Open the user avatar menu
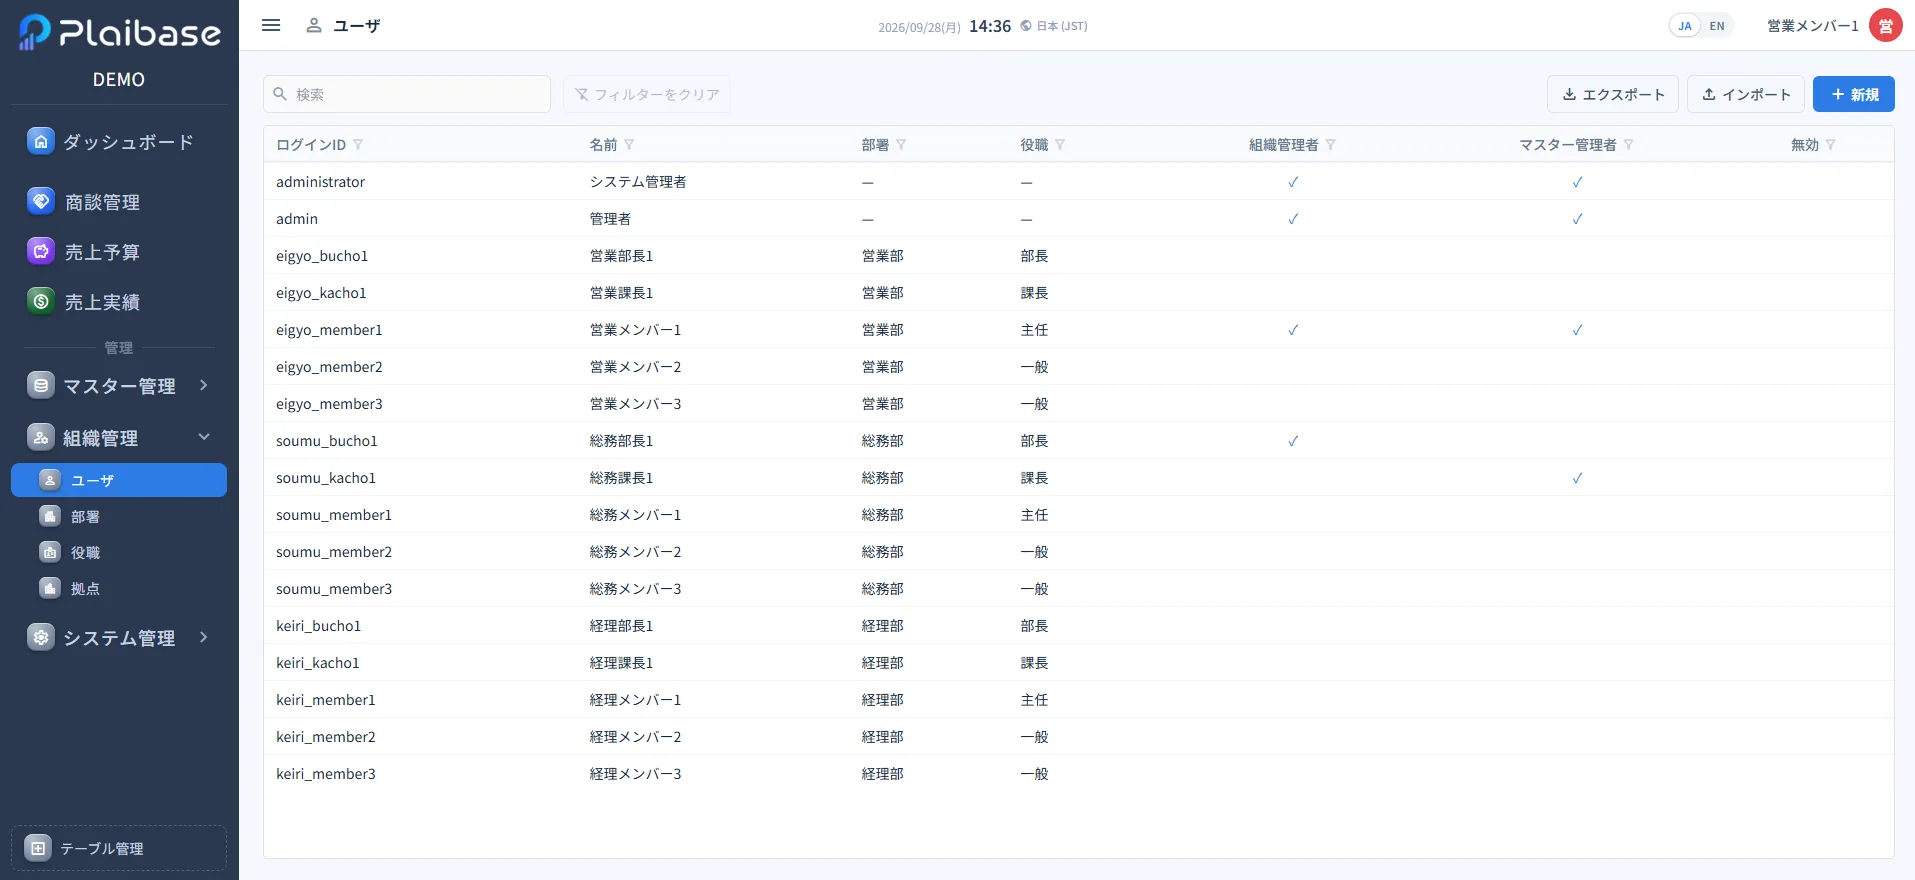Screen dimensions: 1915x880 (x=1886, y=26)
